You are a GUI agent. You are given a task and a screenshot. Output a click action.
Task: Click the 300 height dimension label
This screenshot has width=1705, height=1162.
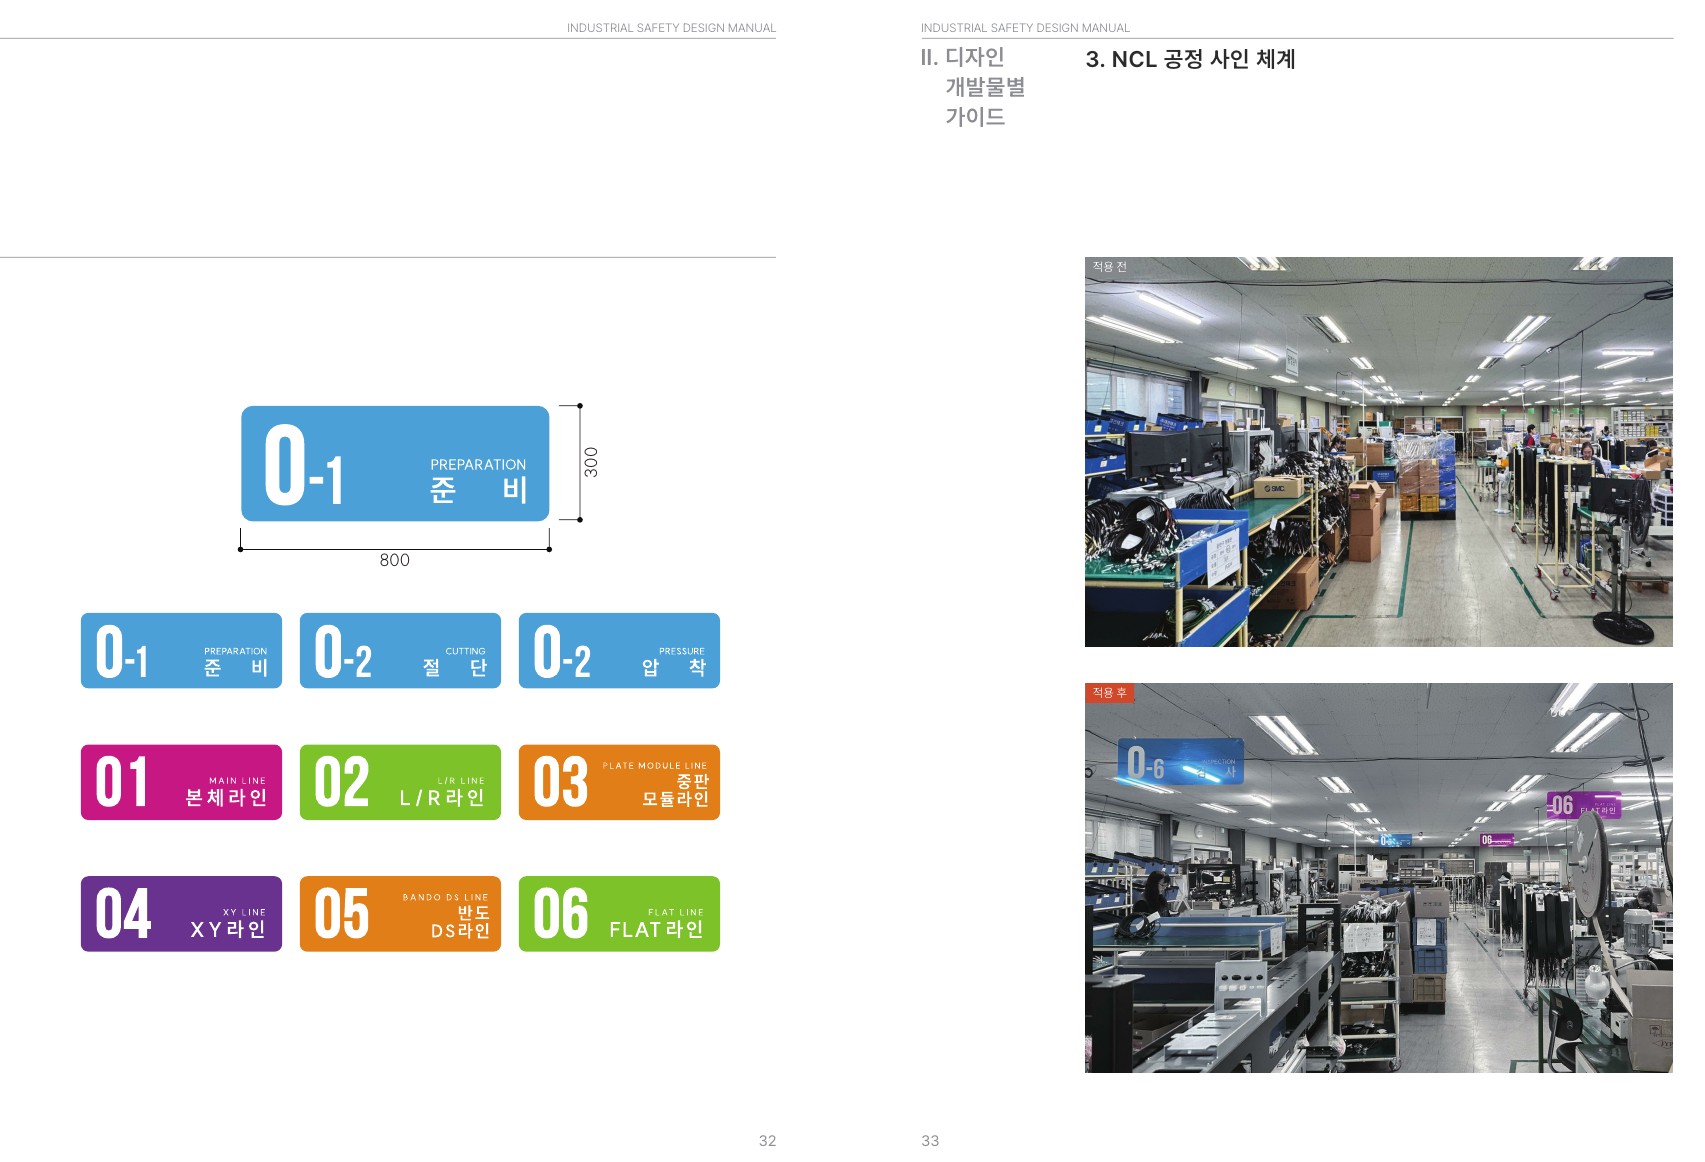[x=591, y=462]
